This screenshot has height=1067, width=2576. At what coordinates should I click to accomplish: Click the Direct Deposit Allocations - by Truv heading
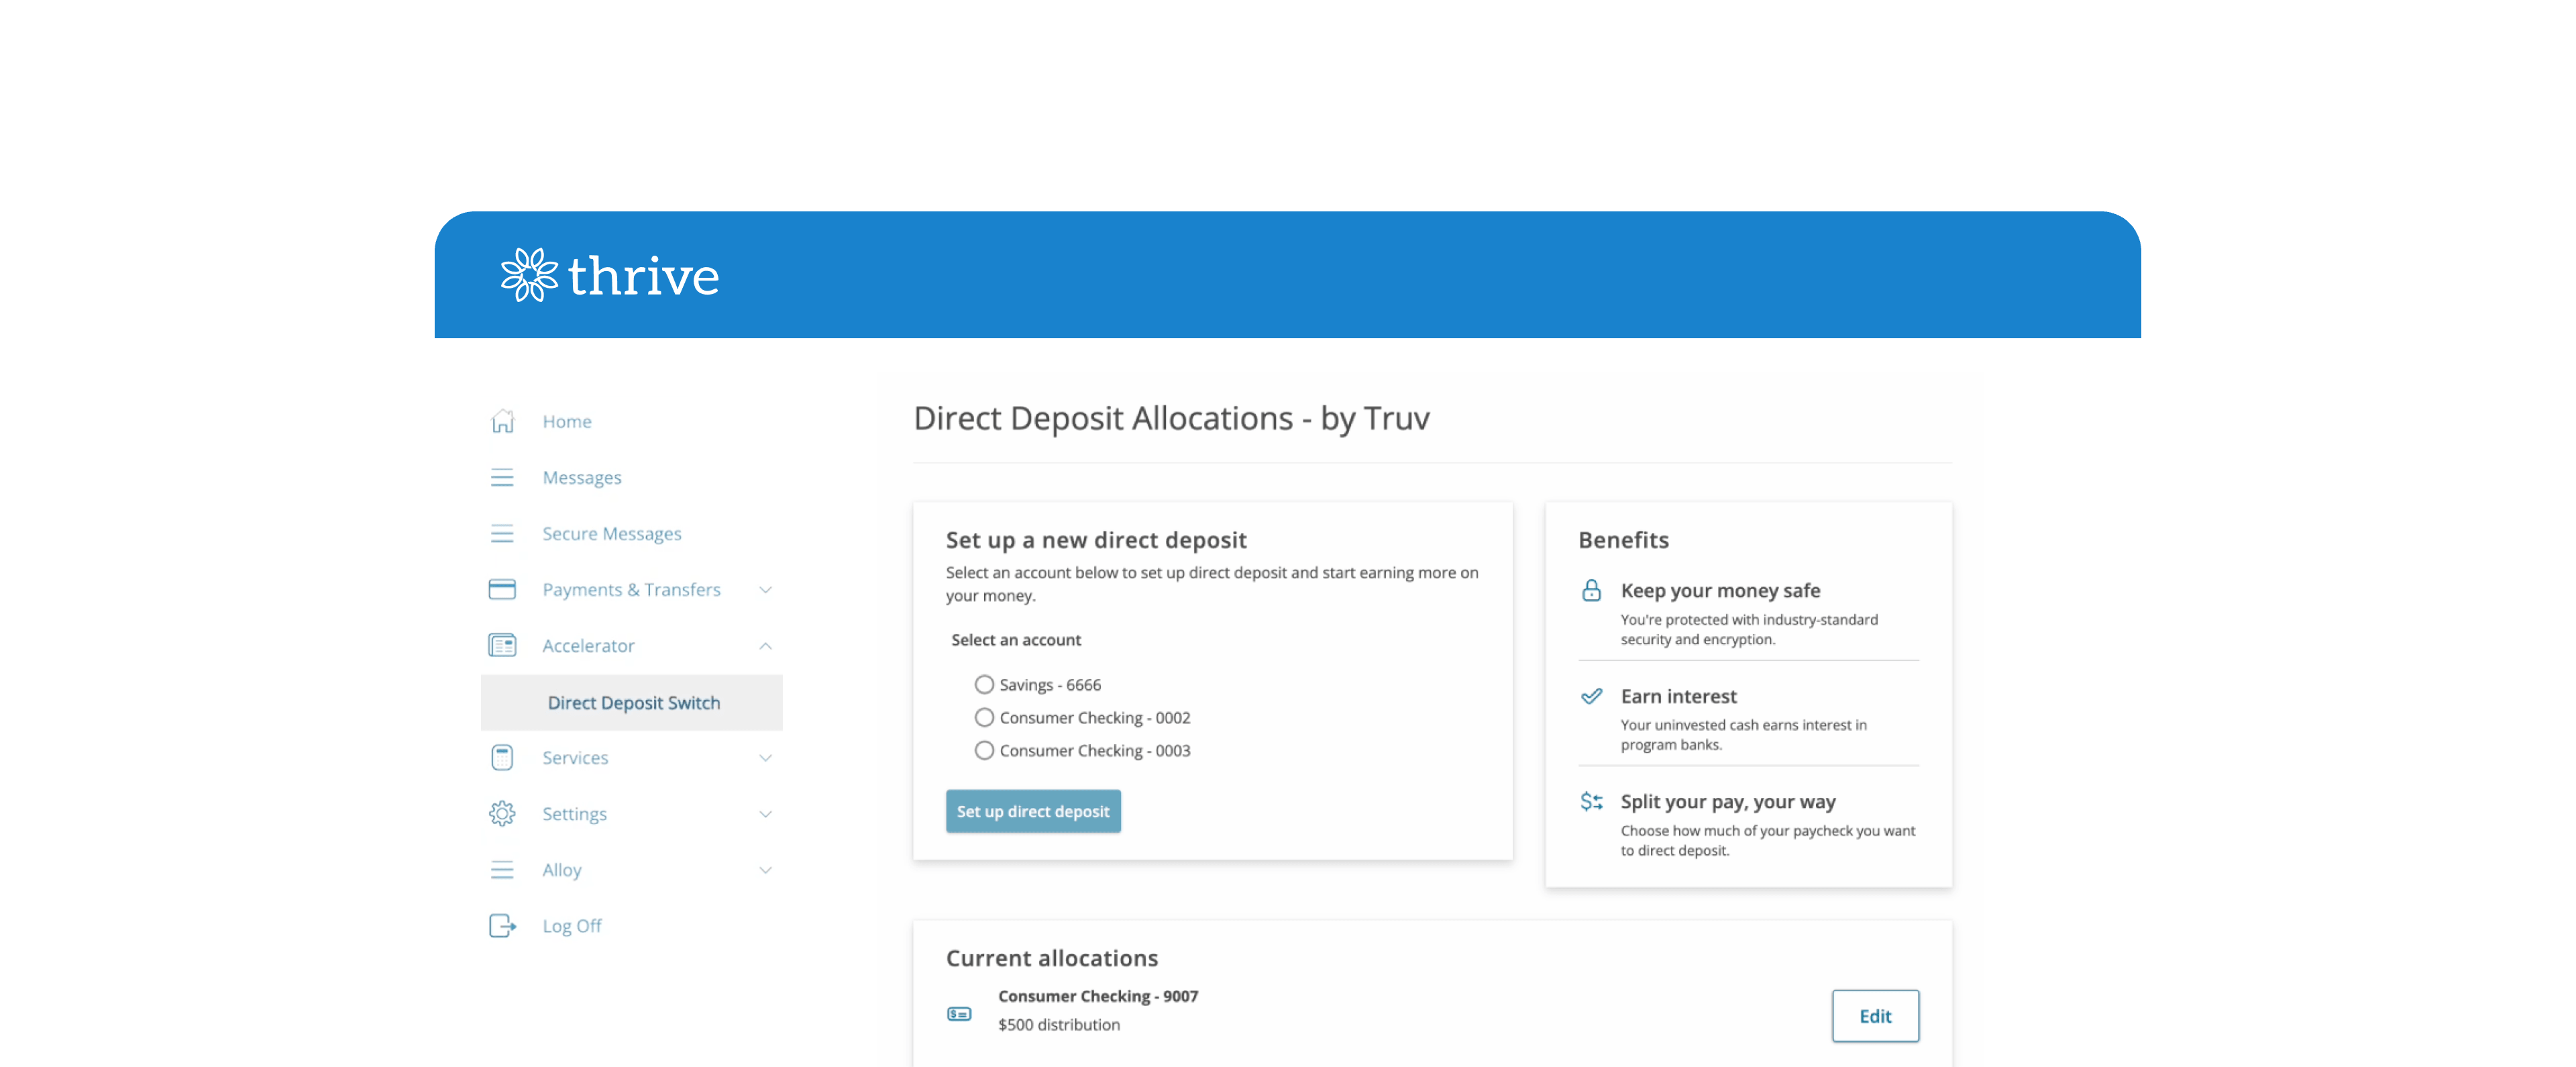1171,418
